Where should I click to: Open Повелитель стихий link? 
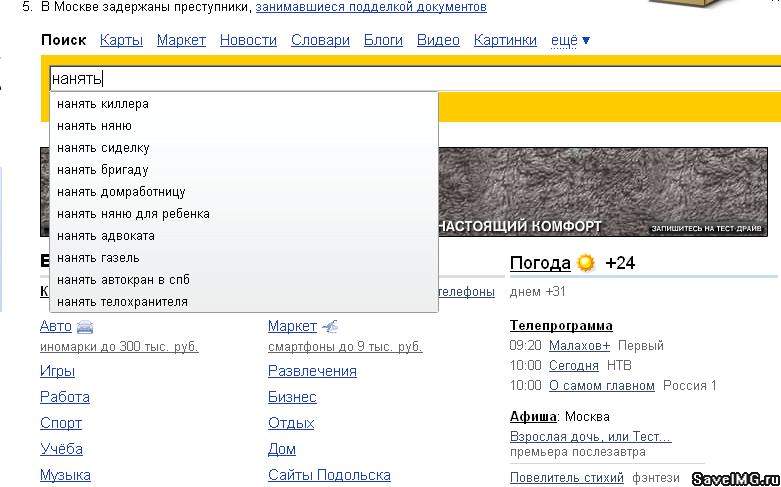pyautogui.click(x=567, y=478)
